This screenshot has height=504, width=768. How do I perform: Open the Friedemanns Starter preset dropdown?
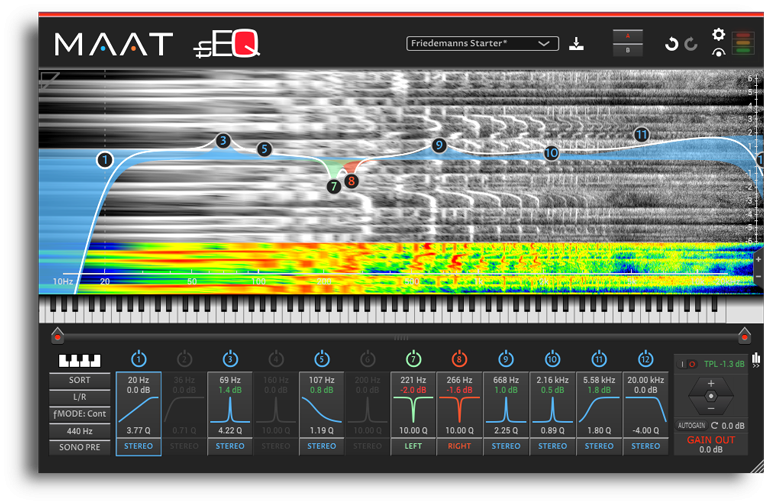(482, 43)
